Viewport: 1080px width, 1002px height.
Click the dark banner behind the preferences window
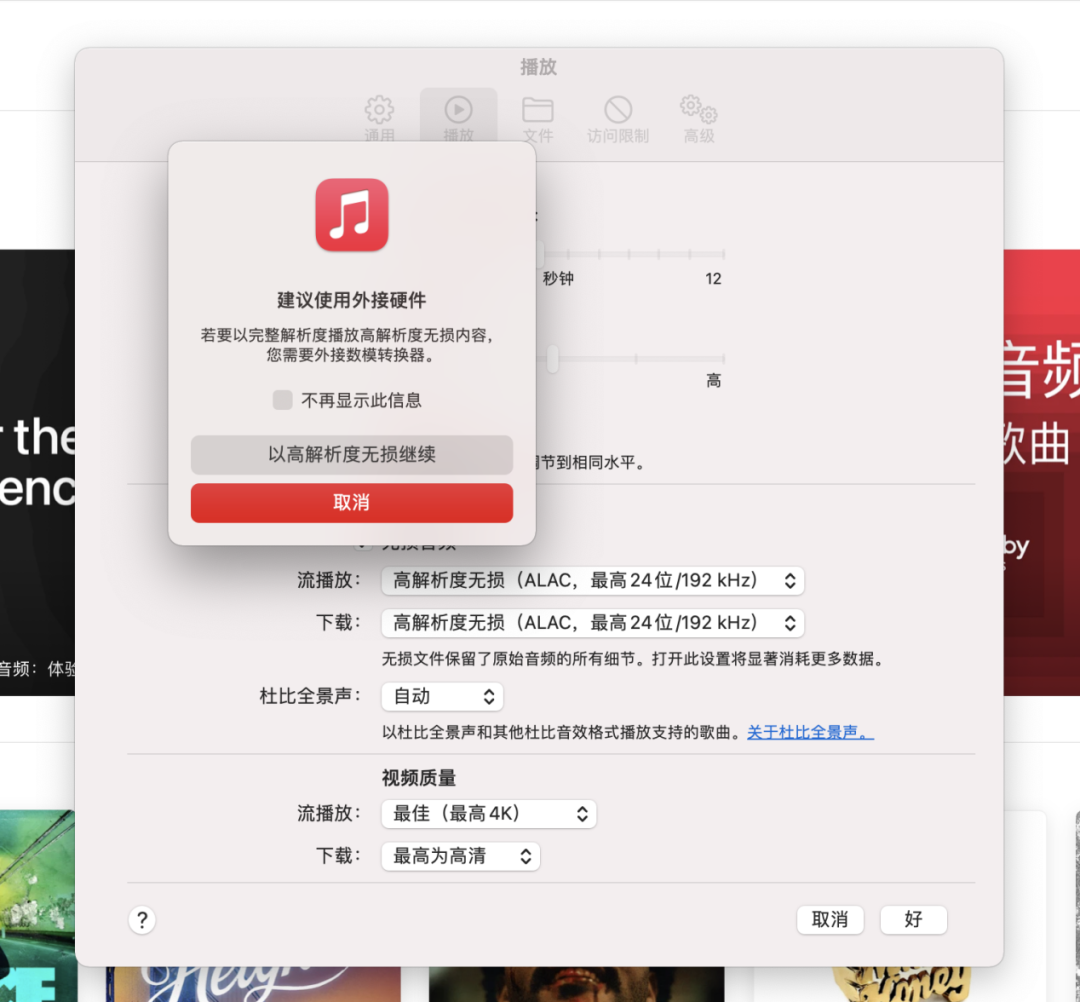[37, 472]
